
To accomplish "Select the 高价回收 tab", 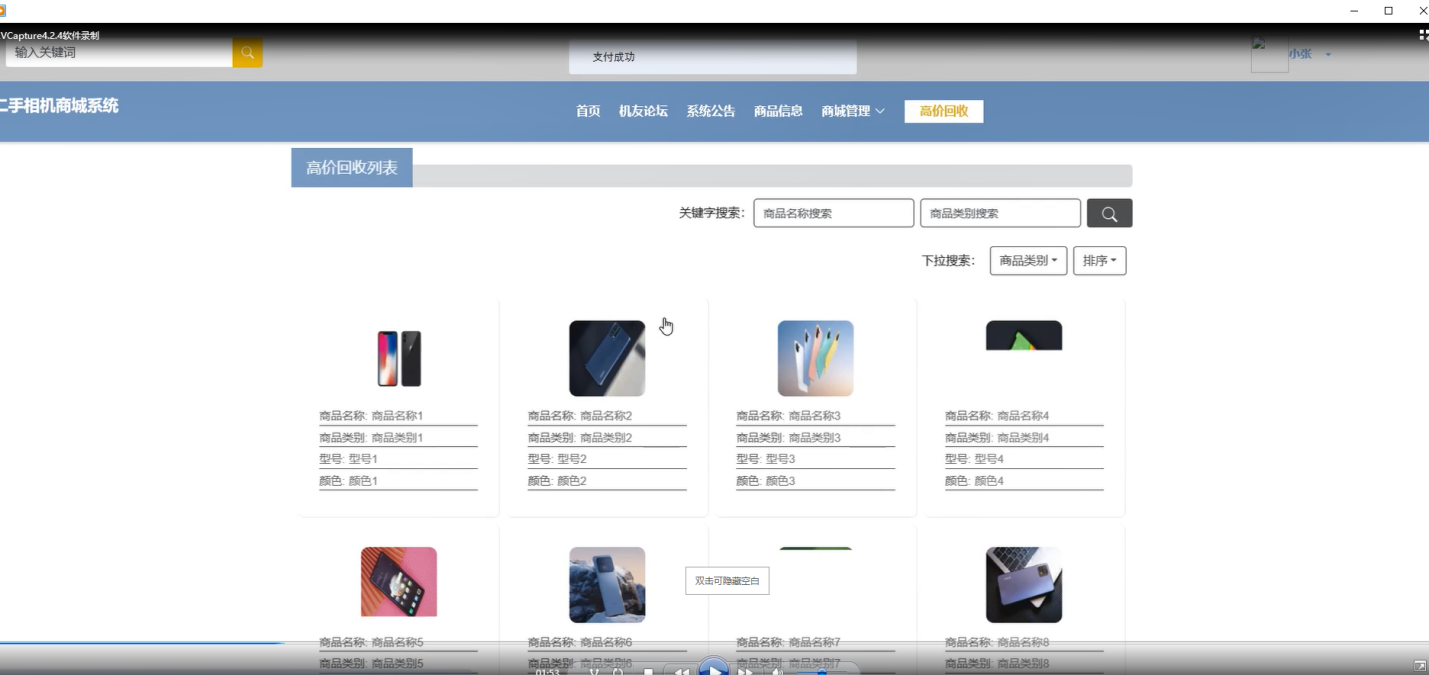I will pyautogui.click(x=944, y=111).
